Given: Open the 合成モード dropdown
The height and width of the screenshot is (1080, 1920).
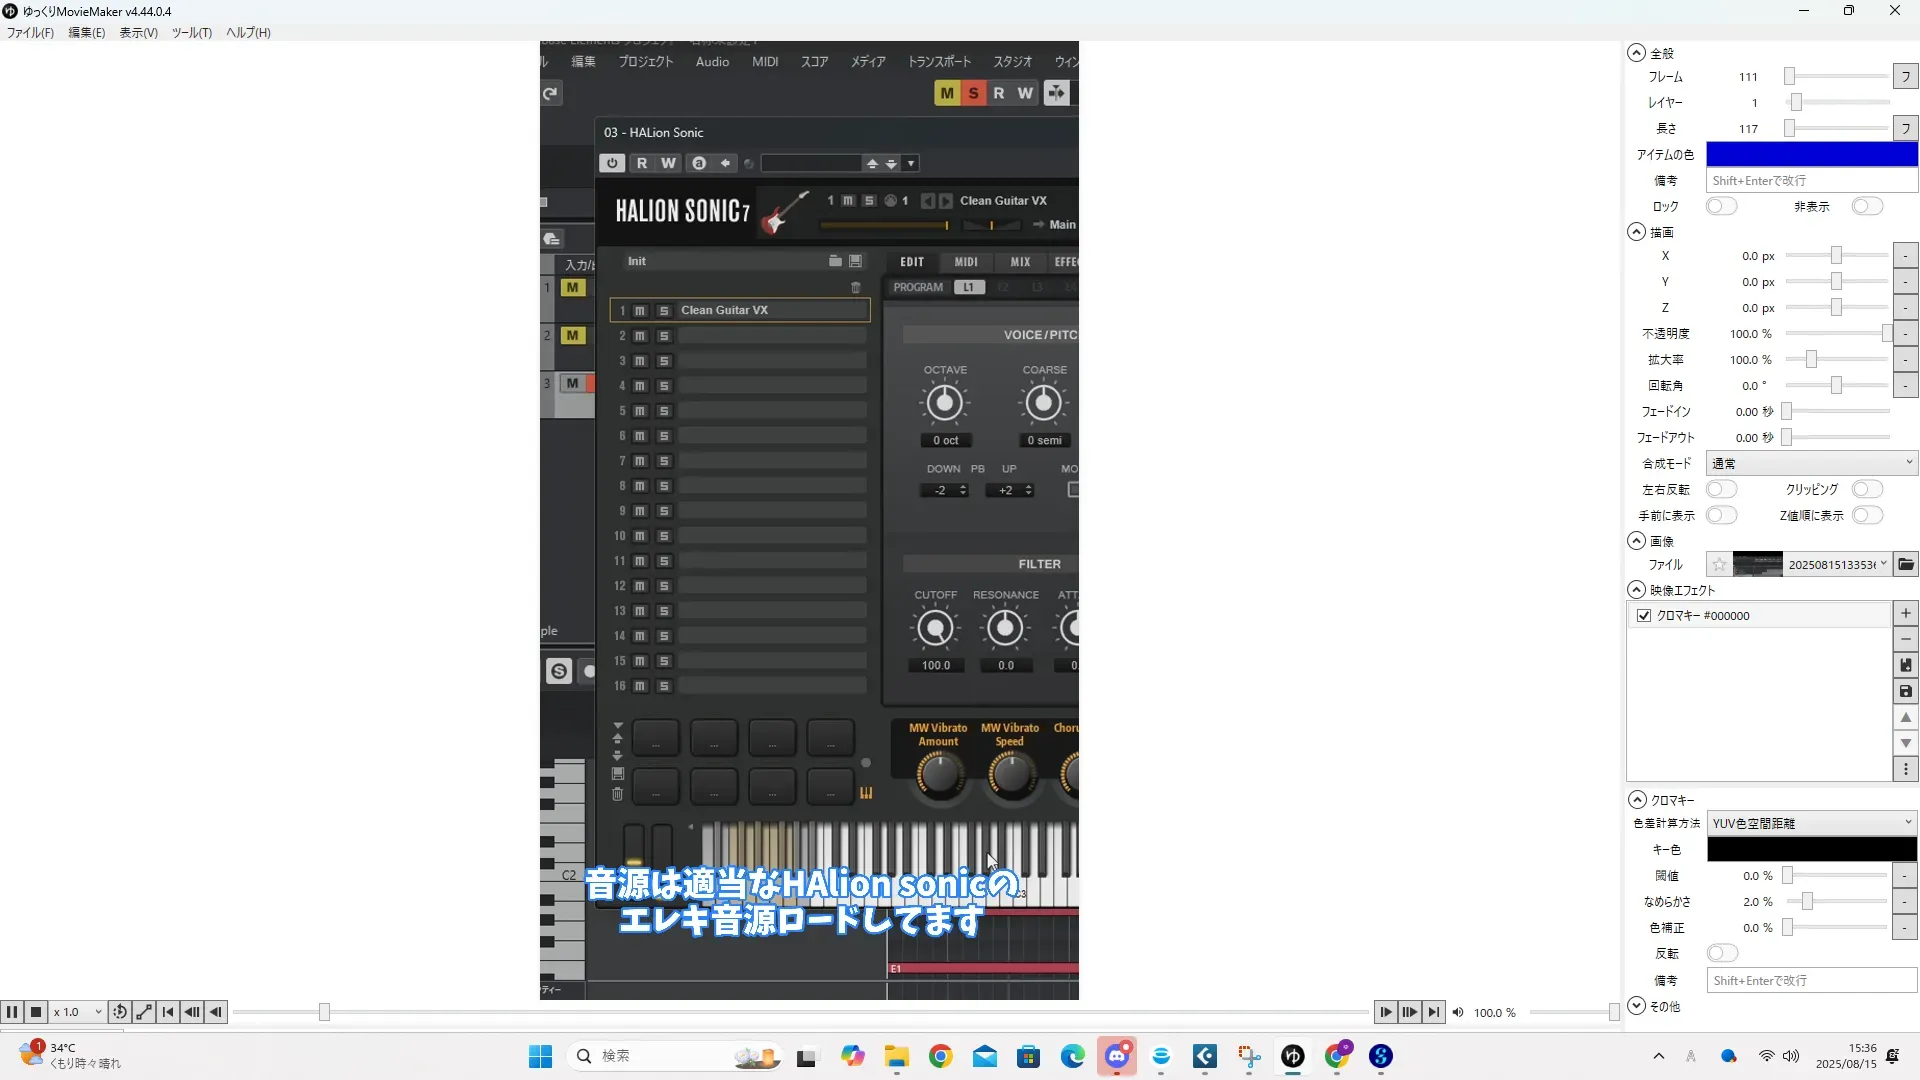Looking at the screenshot, I should tap(1811, 464).
